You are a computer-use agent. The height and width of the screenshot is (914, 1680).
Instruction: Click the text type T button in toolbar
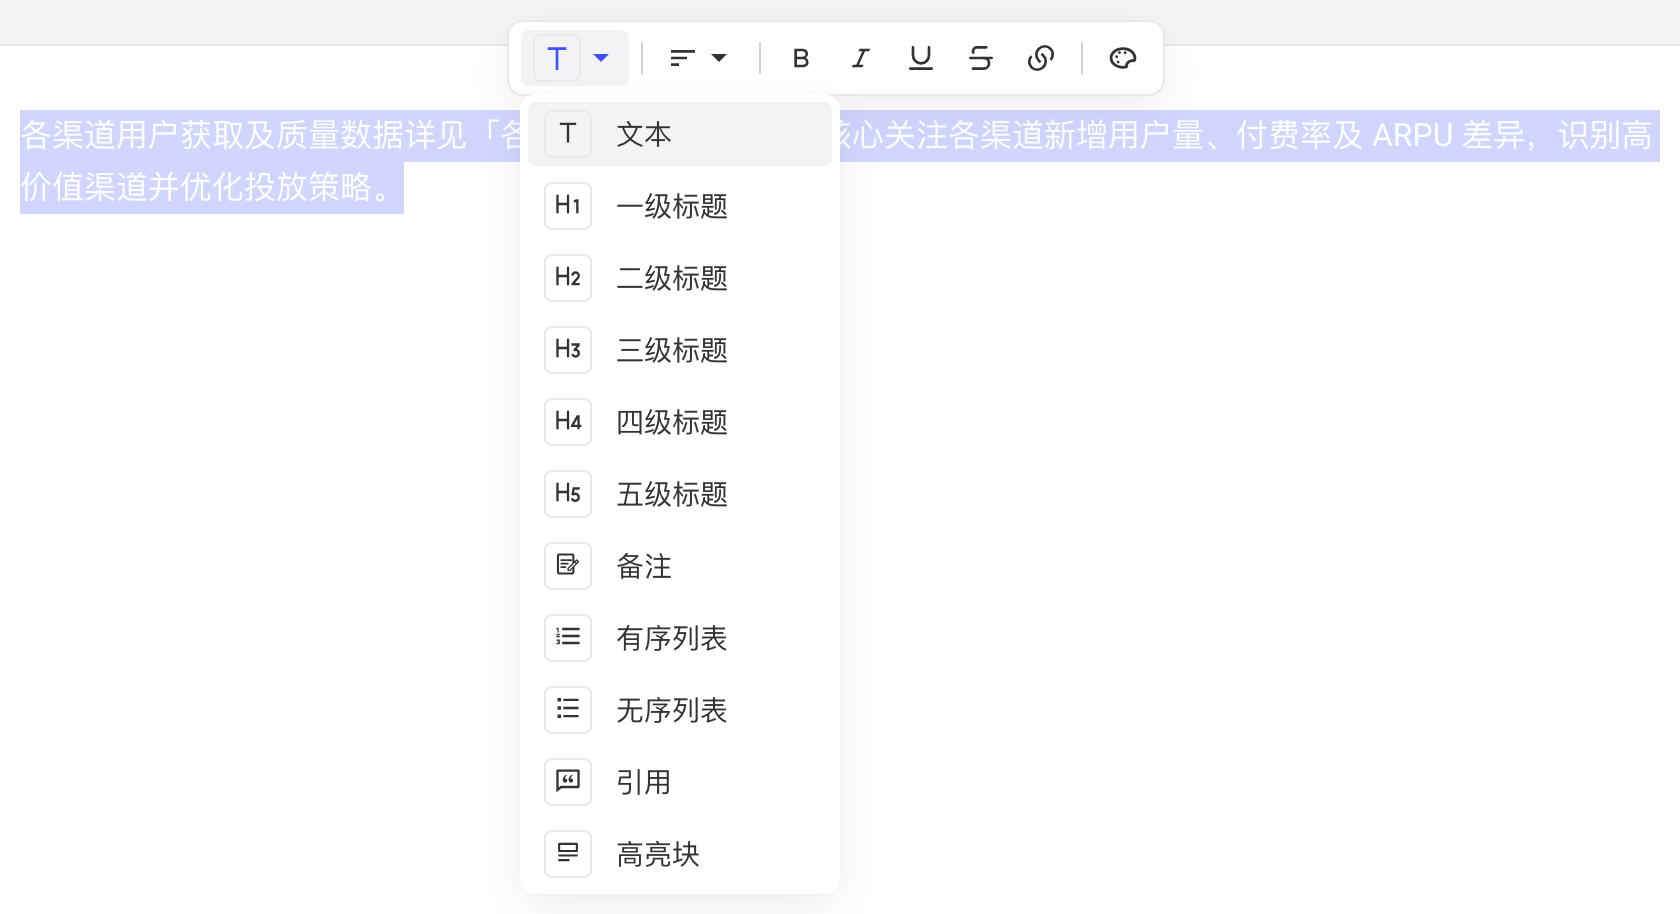[557, 58]
